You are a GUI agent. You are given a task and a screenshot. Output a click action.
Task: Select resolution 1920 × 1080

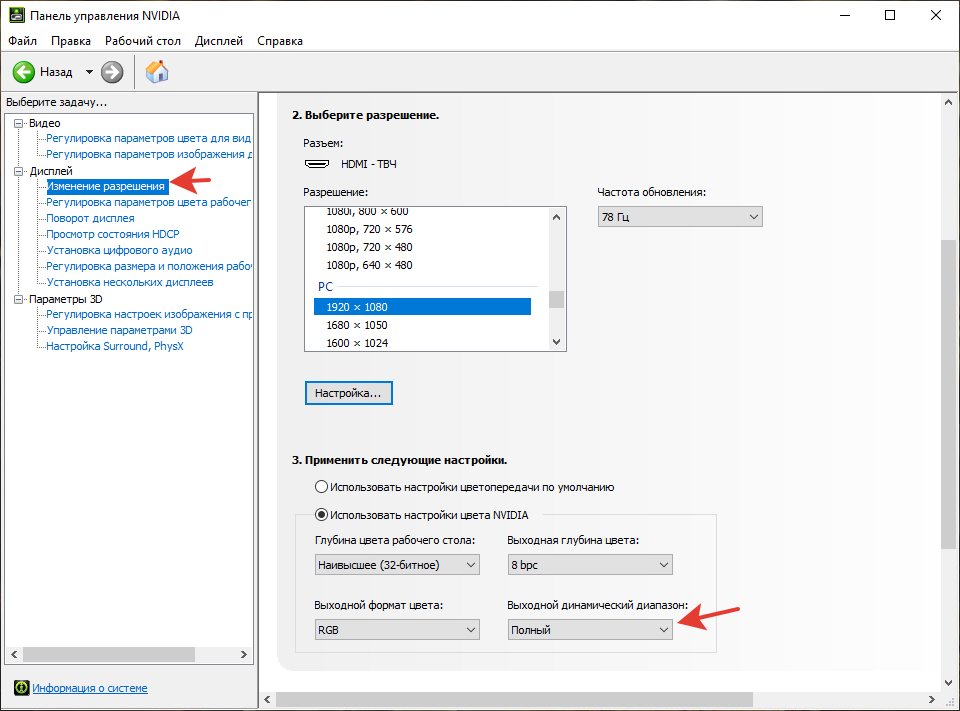pyautogui.click(x=422, y=307)
